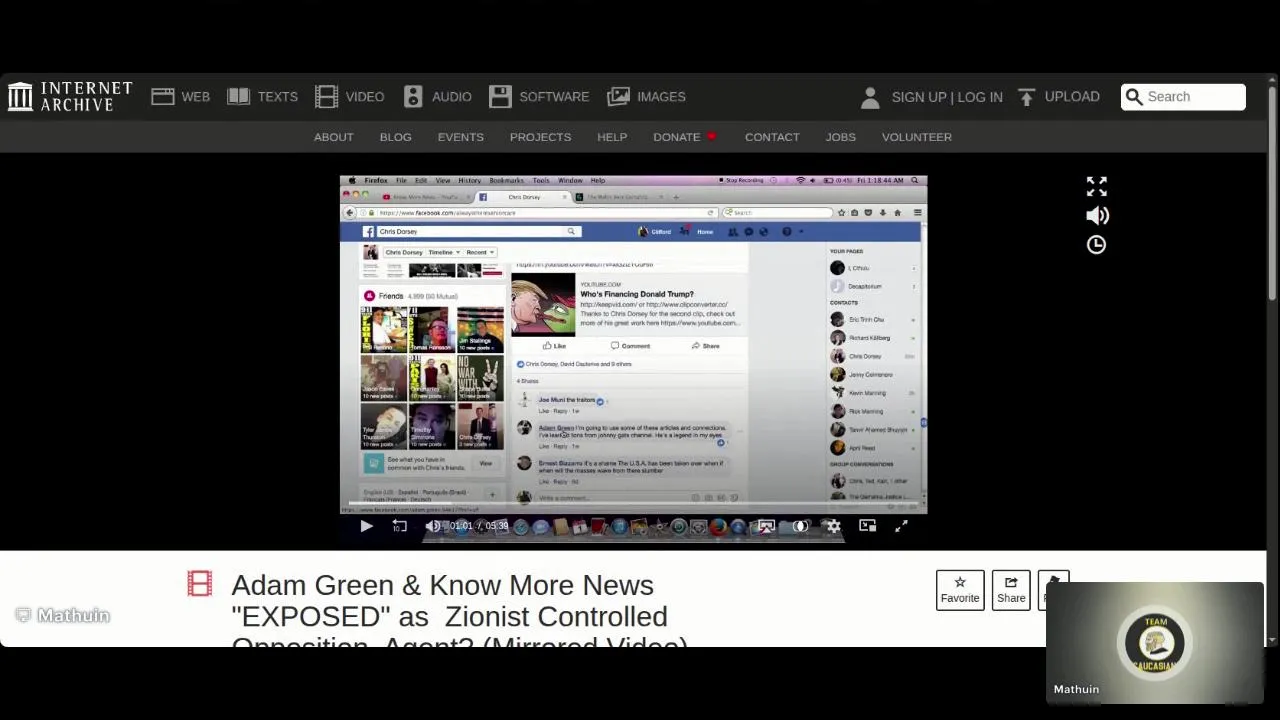Rewind the video ten seconds
The image size is (1280, 720).
pos(399,526)
